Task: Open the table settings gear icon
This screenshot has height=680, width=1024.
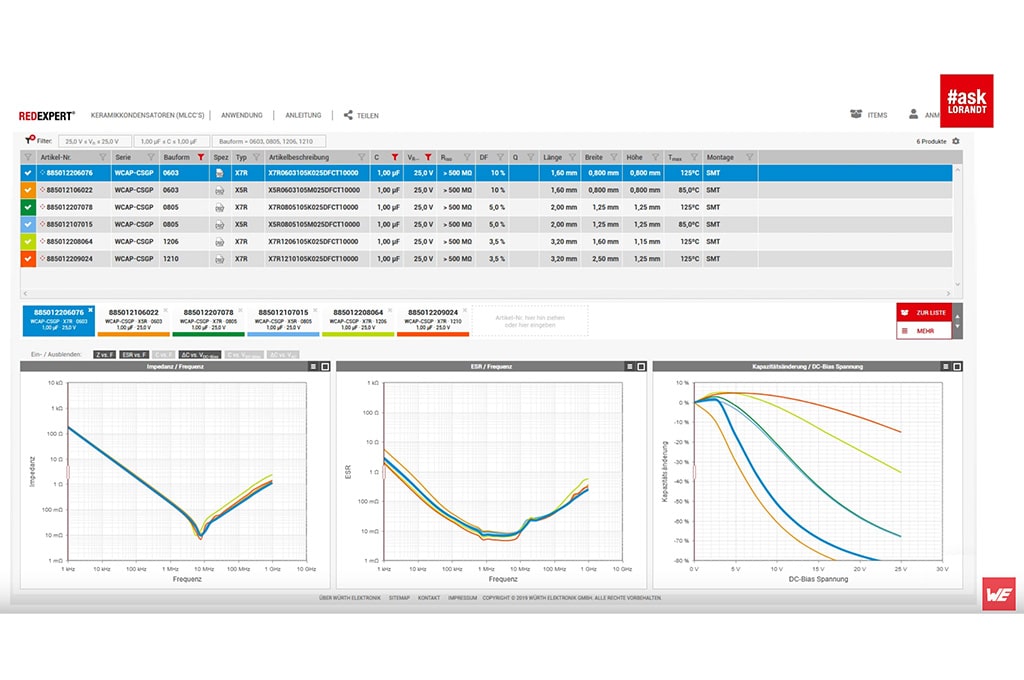Action: coord(956,141)
